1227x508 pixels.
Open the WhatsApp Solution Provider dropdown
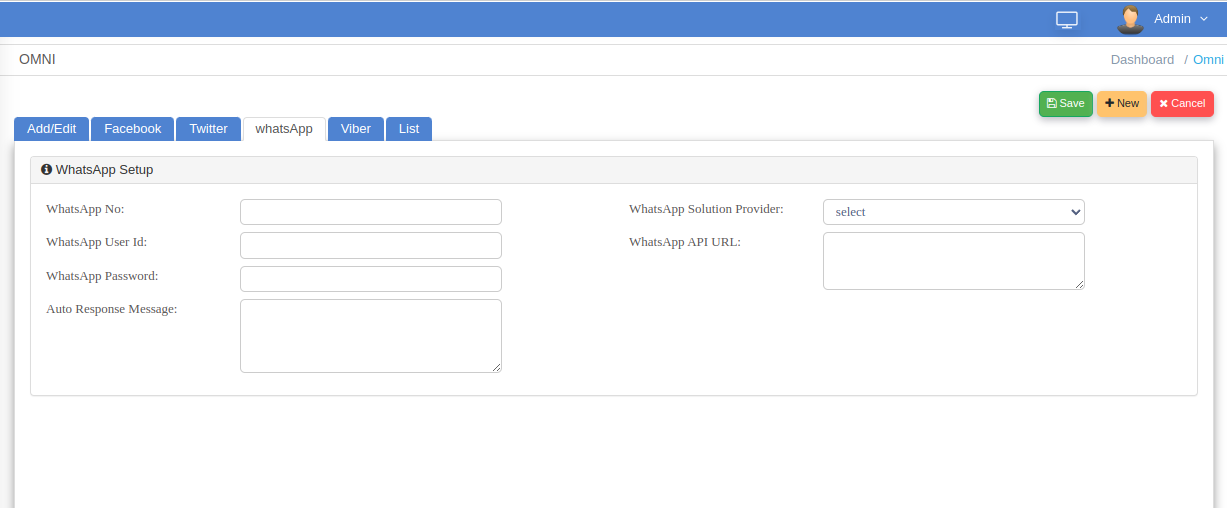click(953, 212)
